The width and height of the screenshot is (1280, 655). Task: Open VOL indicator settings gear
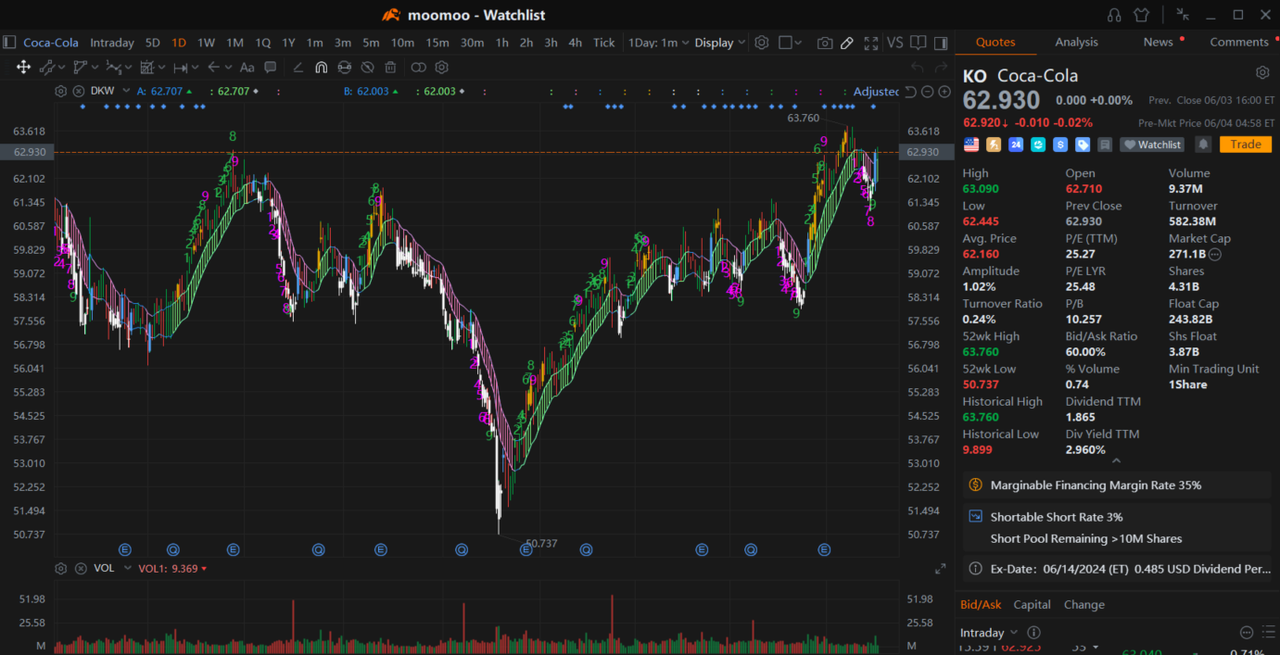point(61,568)
